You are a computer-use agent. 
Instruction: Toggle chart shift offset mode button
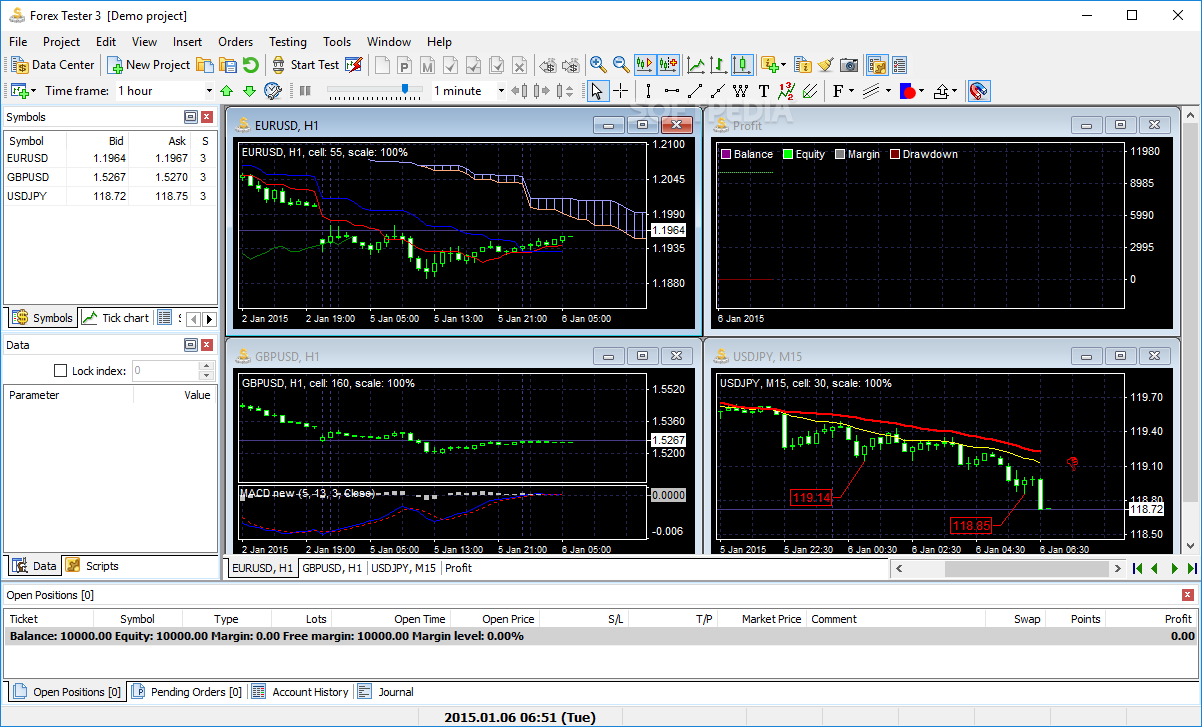pyautogui.click(x=668, y=65)
